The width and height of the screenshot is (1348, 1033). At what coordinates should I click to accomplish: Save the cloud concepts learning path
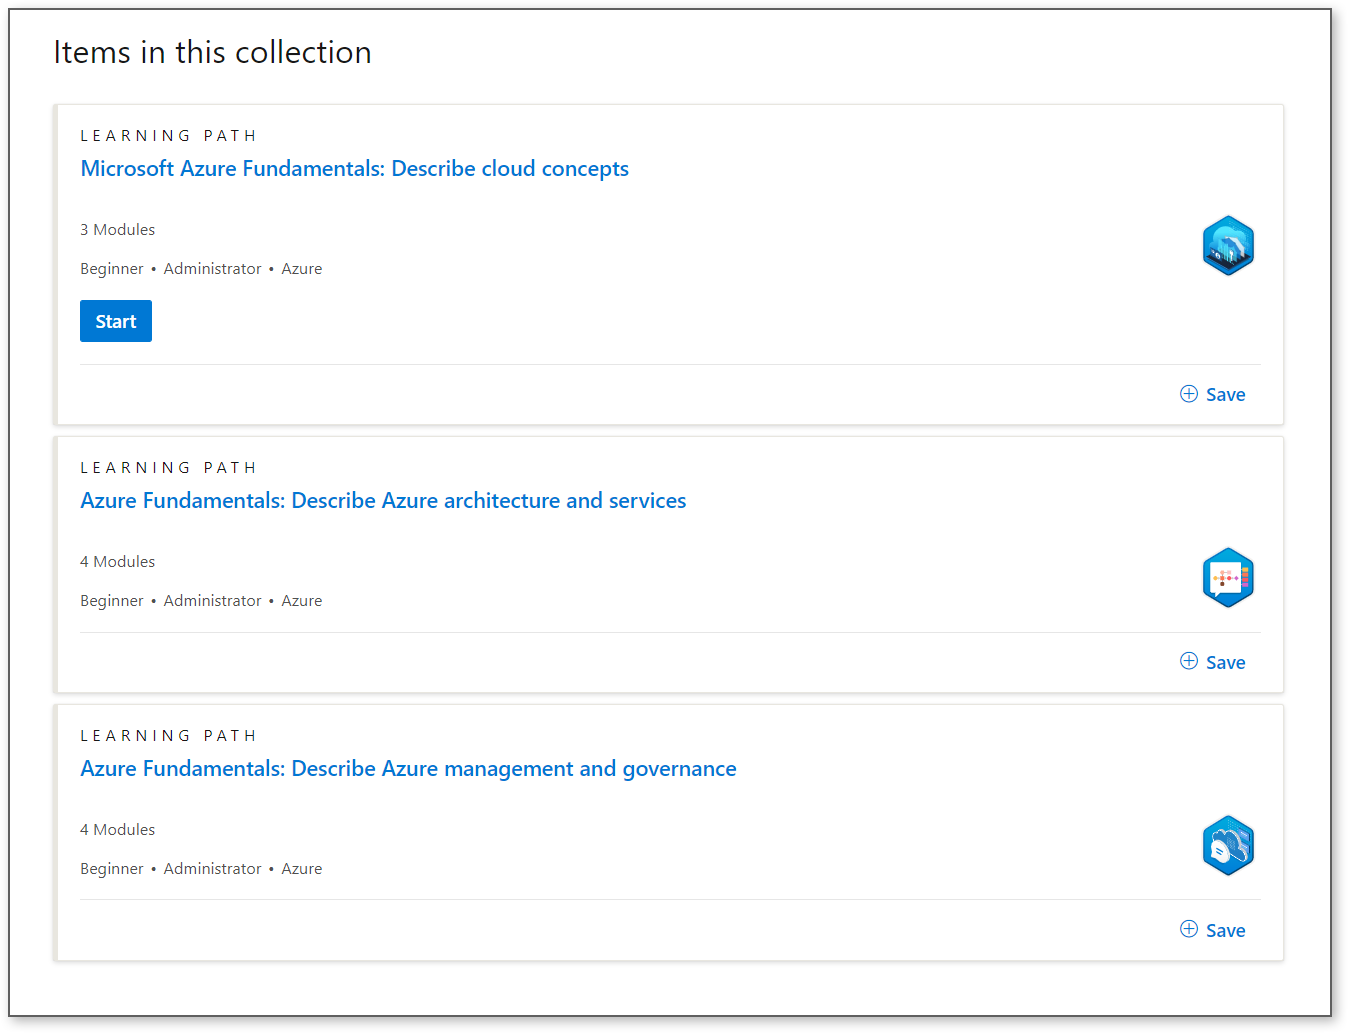coord(1212,394)
